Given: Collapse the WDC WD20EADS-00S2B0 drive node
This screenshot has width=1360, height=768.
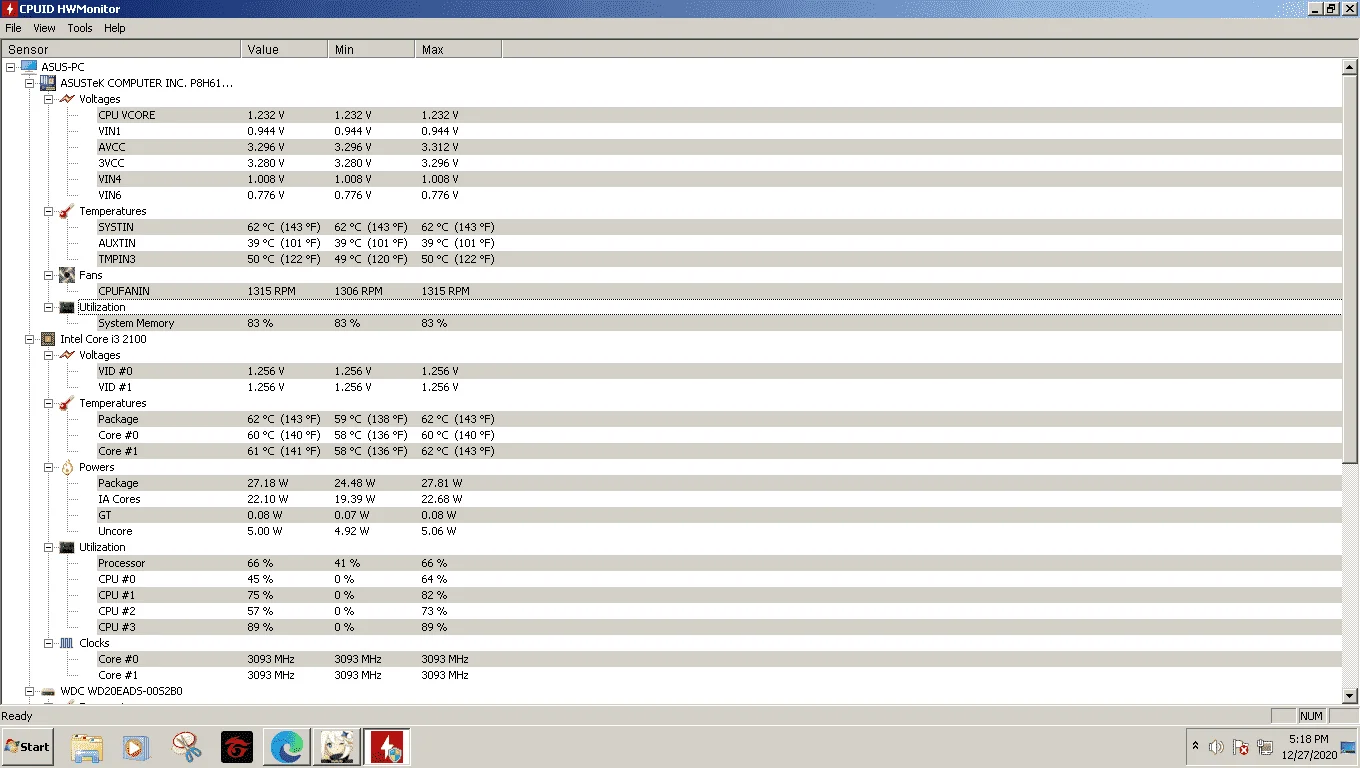Looking at the screenshot, I should [30, 691].
